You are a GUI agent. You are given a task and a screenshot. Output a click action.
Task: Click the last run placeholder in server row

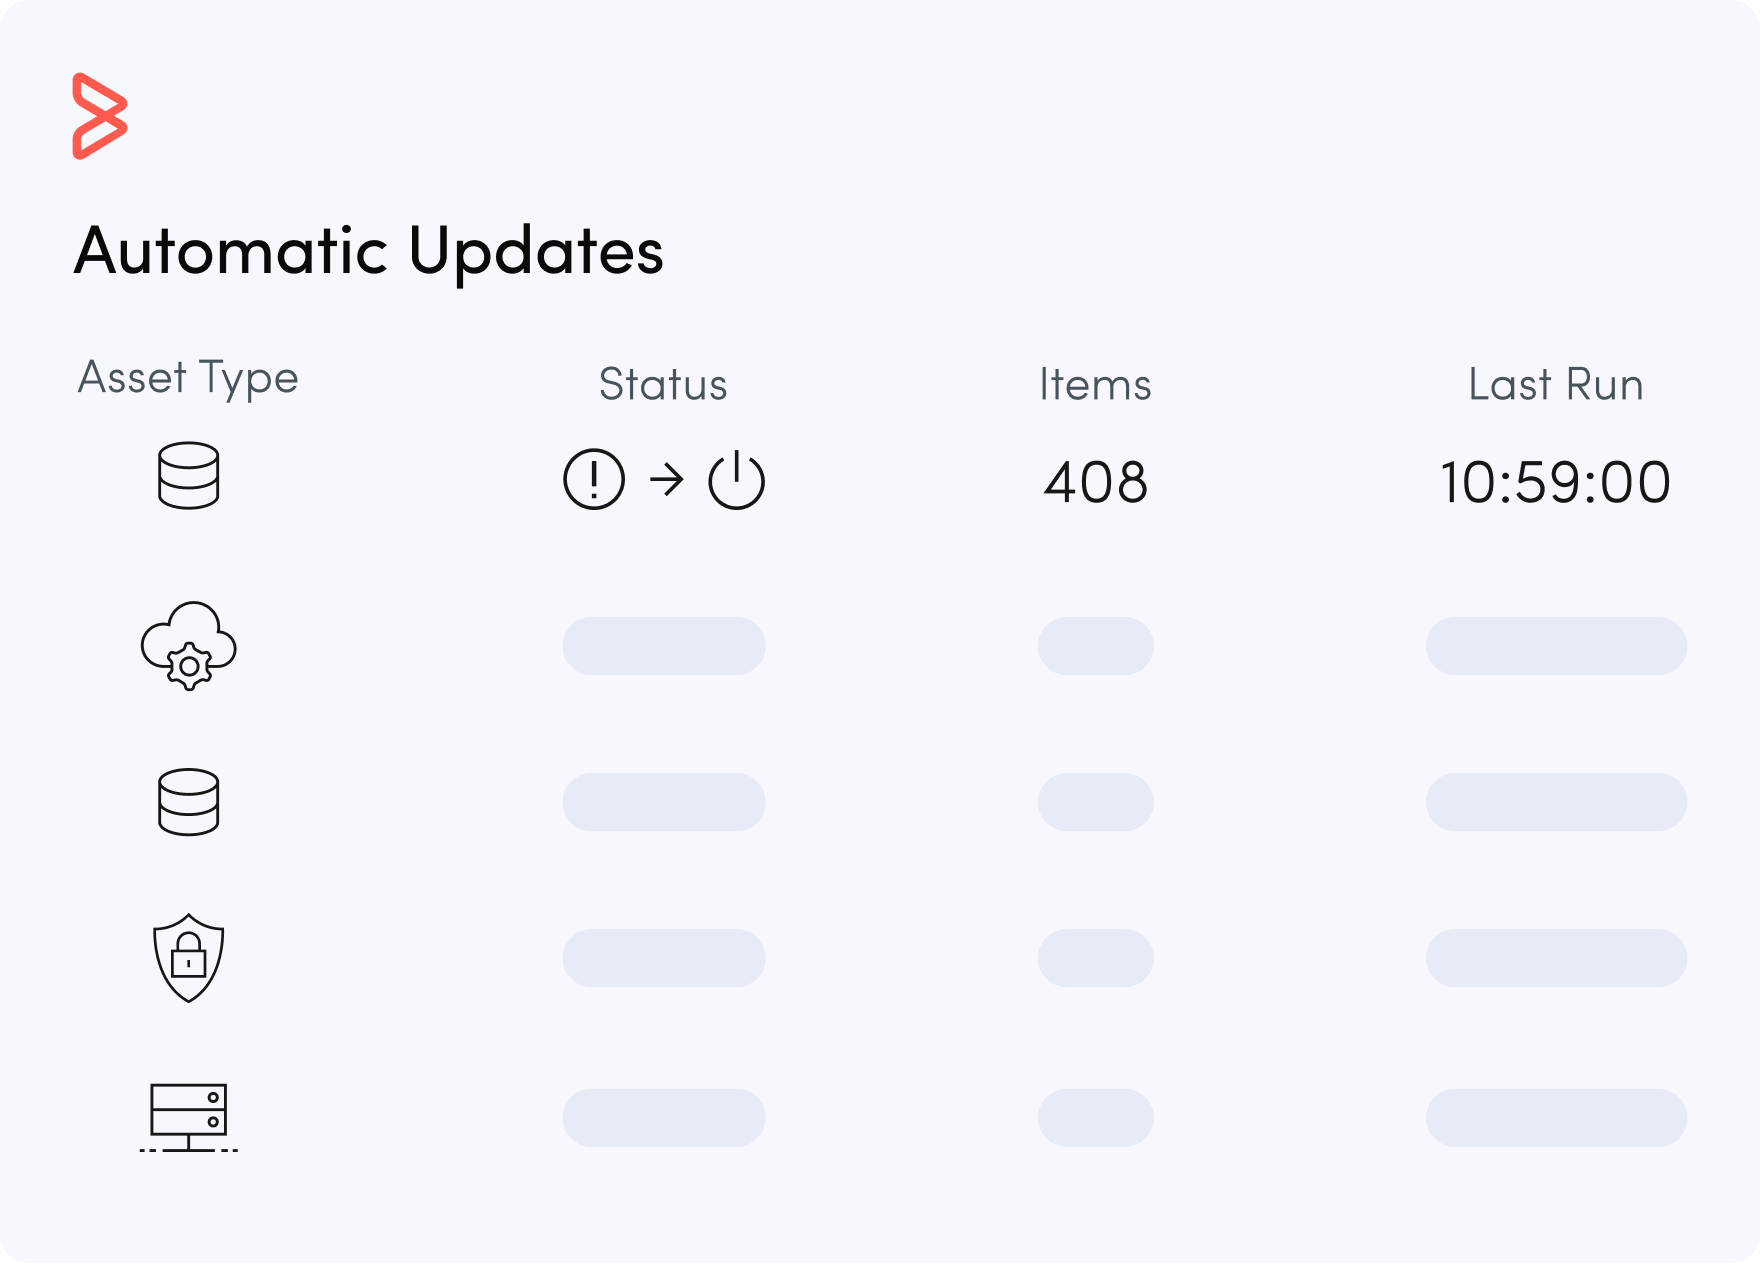click(x=1556, y=1118)
